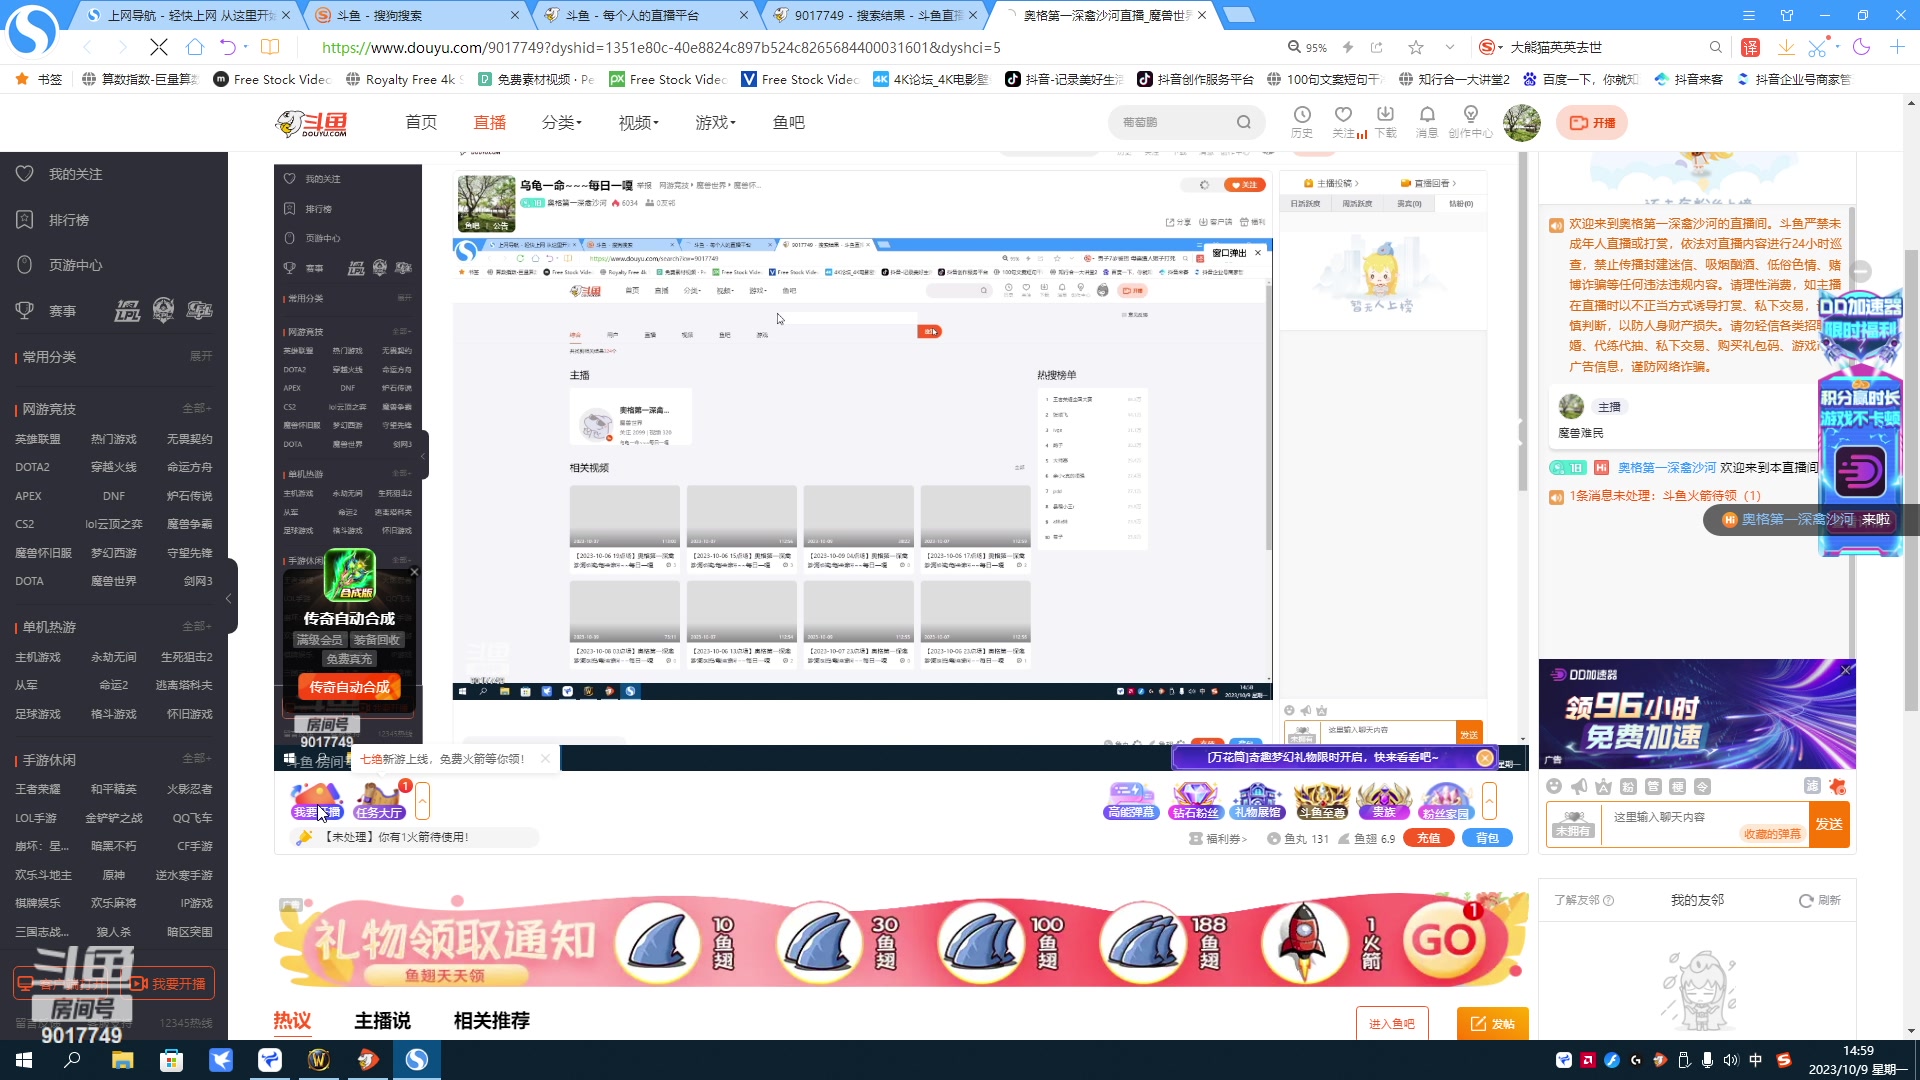
Task: Go to 鱼吧 in Douyu navigation
Action: click(789, 122)
